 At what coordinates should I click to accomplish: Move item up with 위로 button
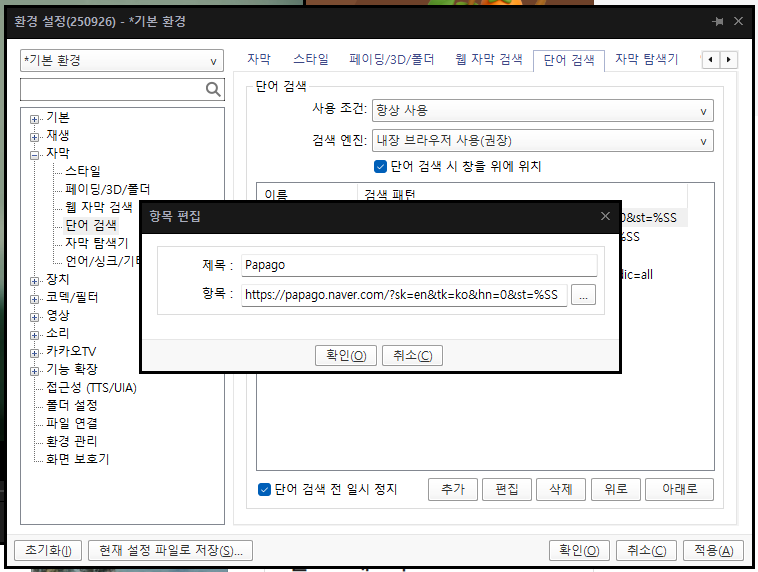tap(616, 489)
